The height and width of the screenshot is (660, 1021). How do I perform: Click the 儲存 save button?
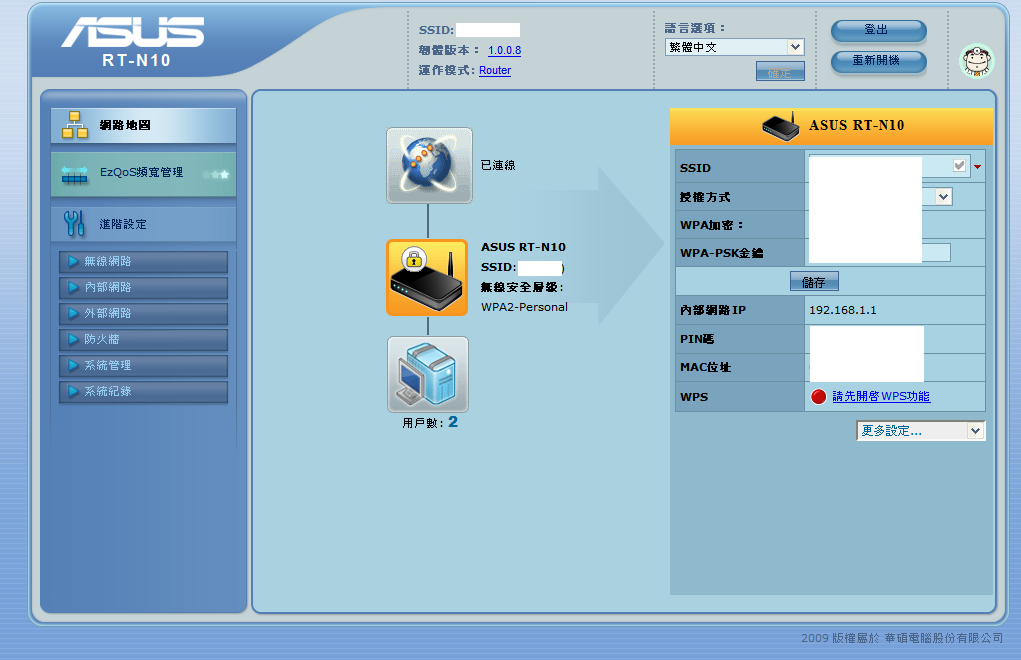tap(814, 282)
